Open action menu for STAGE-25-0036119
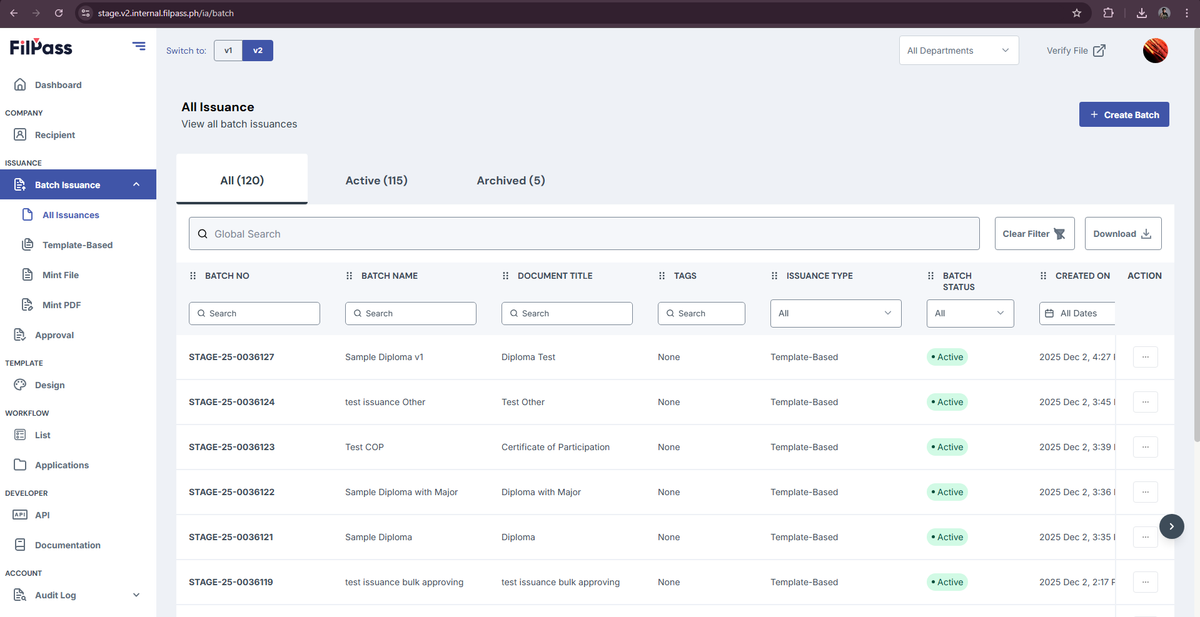1200x617 pixels. (1145, 582)
